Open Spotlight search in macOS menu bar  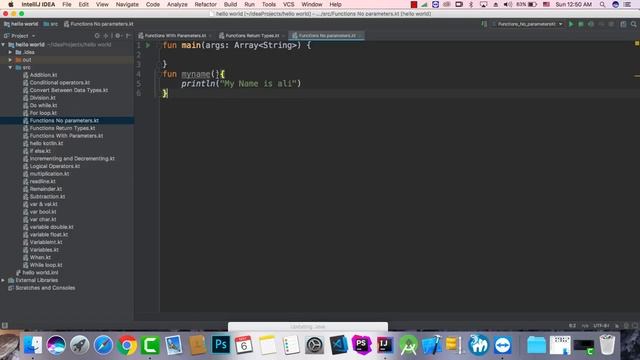coord(602,4)
